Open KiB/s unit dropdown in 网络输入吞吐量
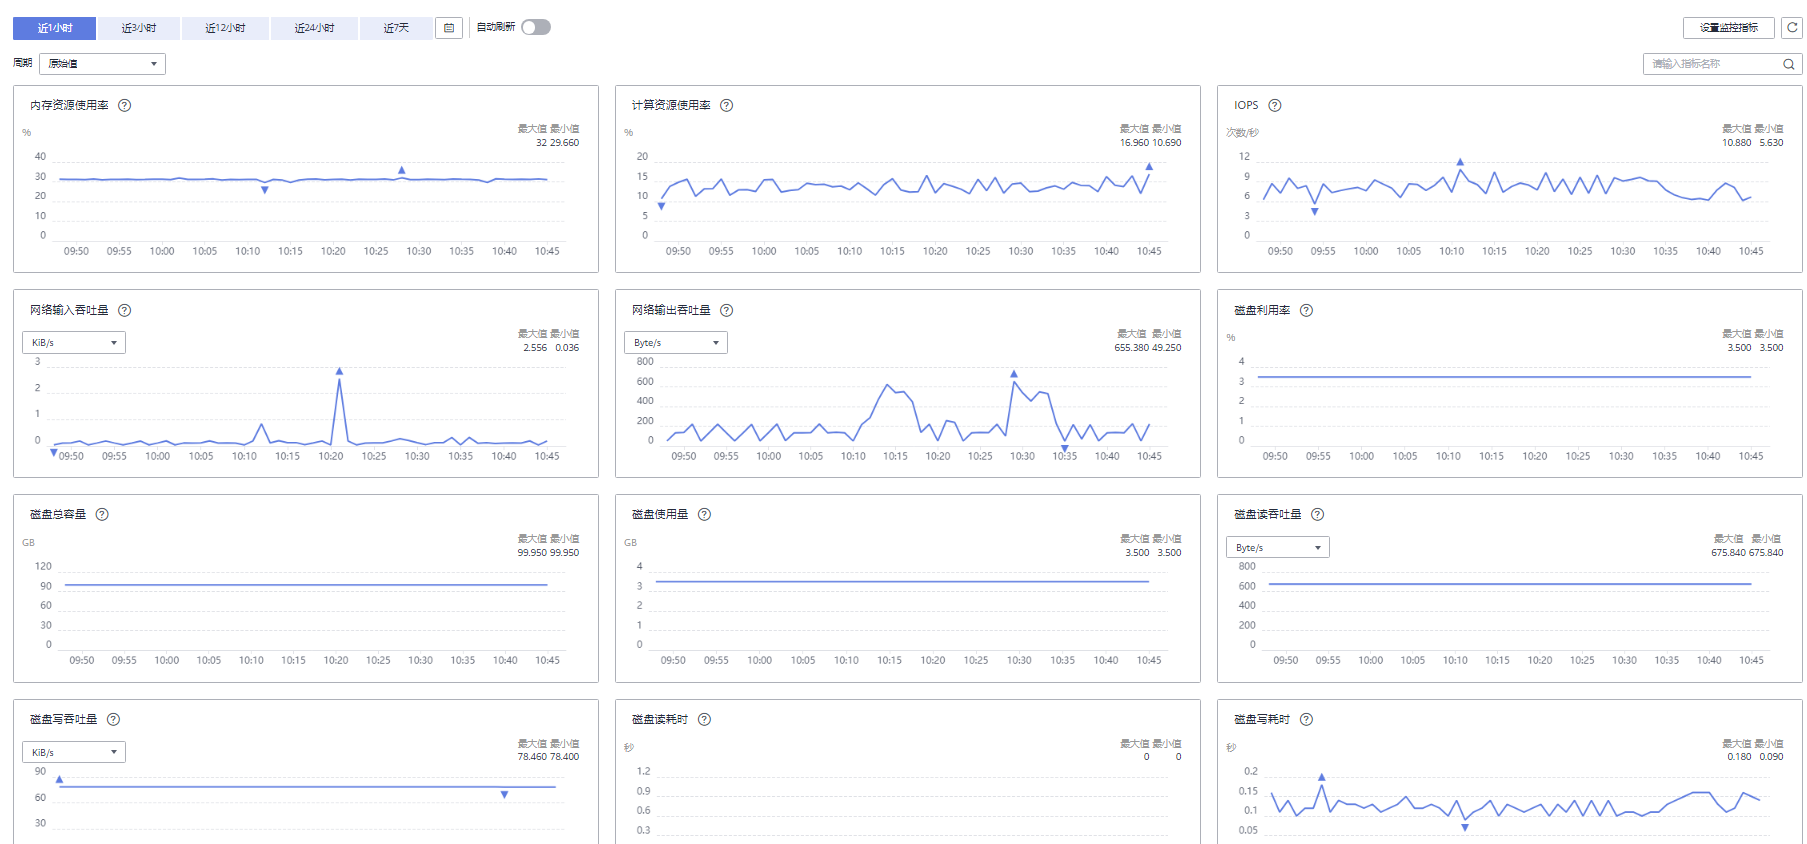 (x=74, y=343)
